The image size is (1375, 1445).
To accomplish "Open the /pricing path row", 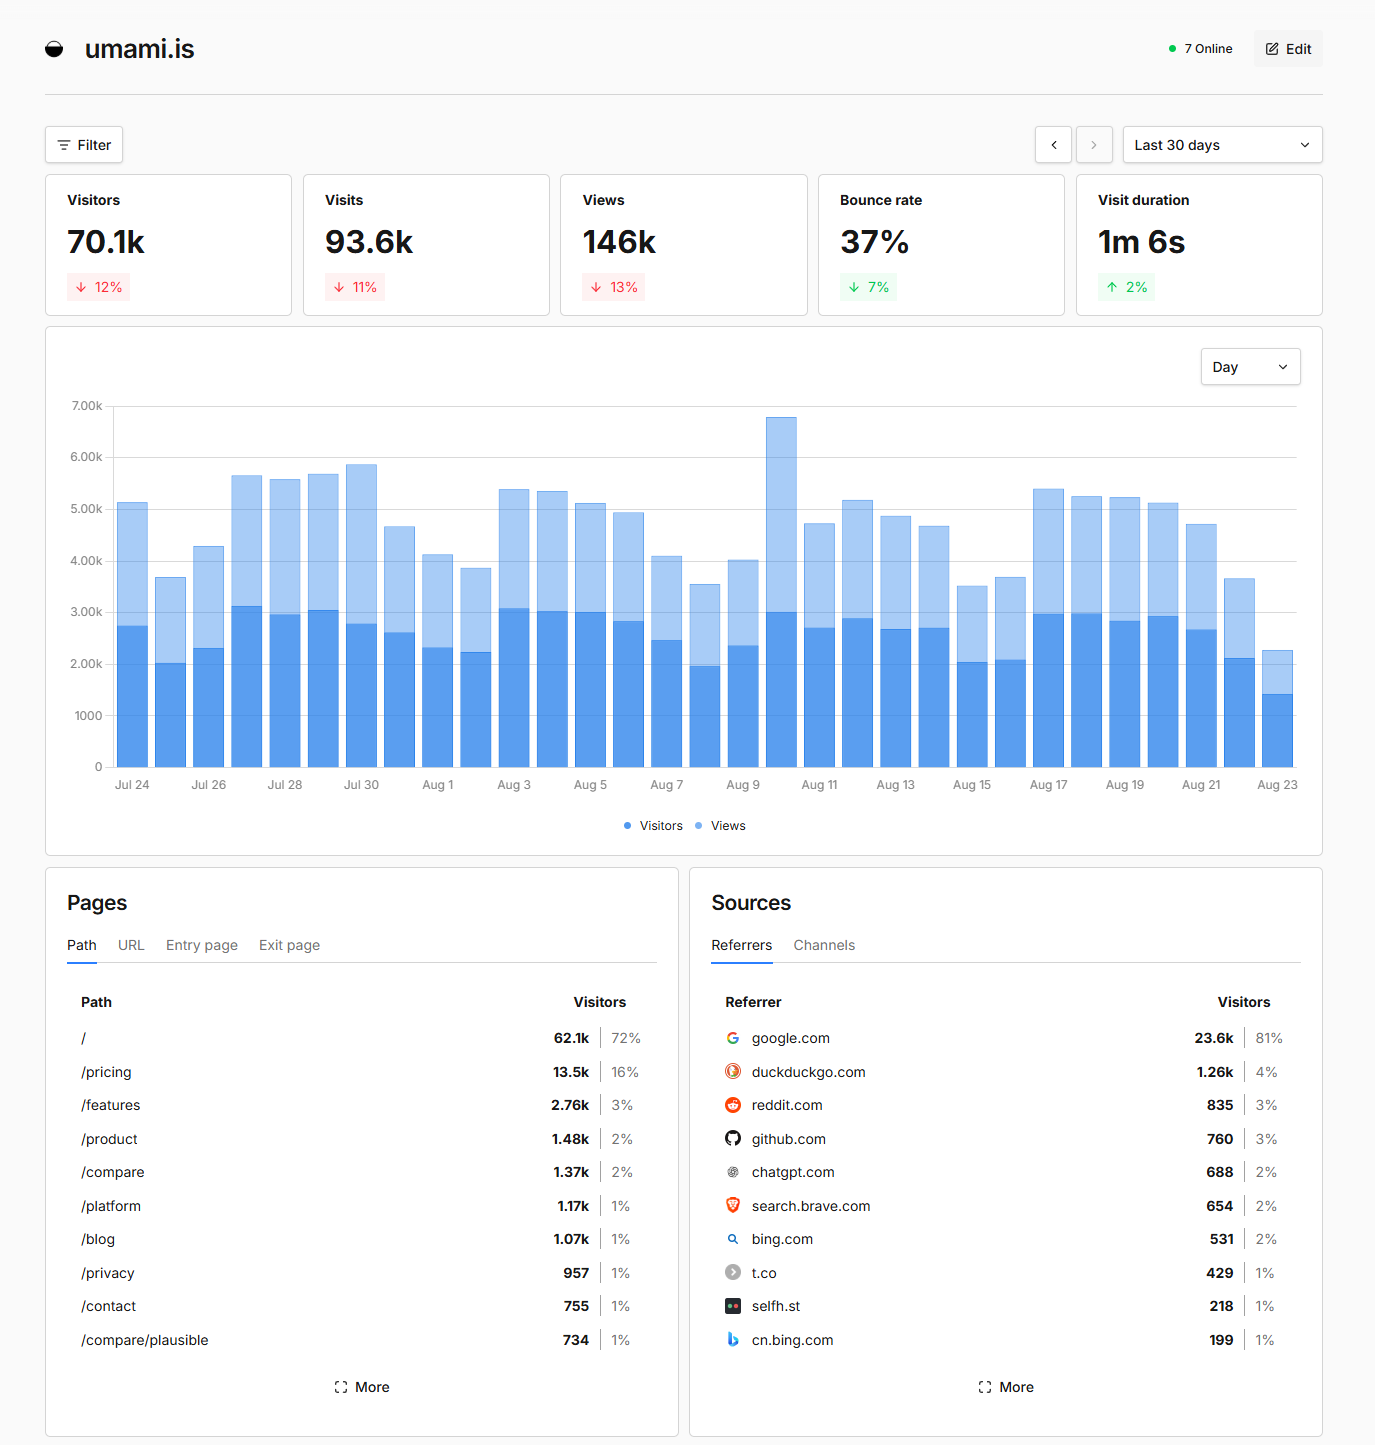I will pos(361,1072).
